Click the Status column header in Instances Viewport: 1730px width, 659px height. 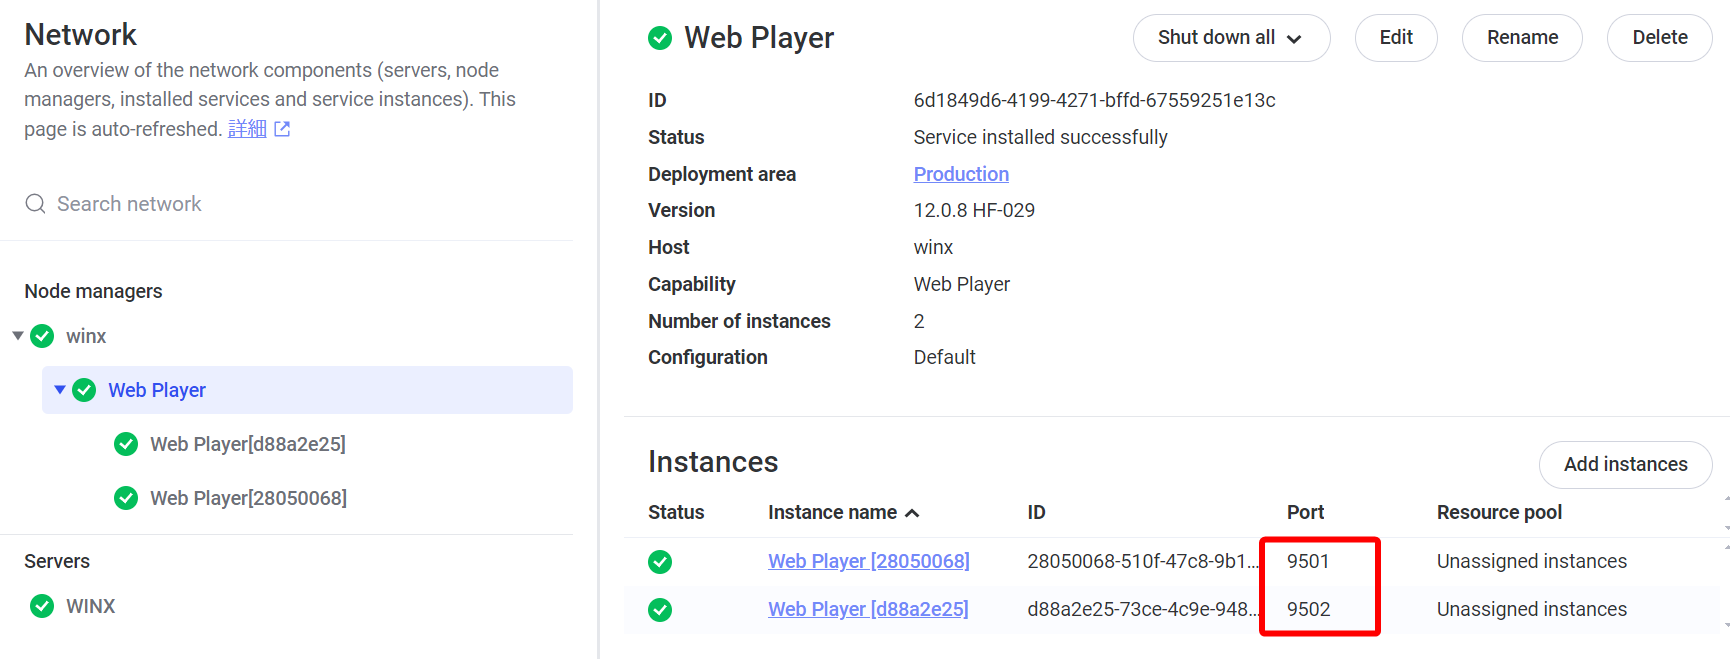click(676, 512)
